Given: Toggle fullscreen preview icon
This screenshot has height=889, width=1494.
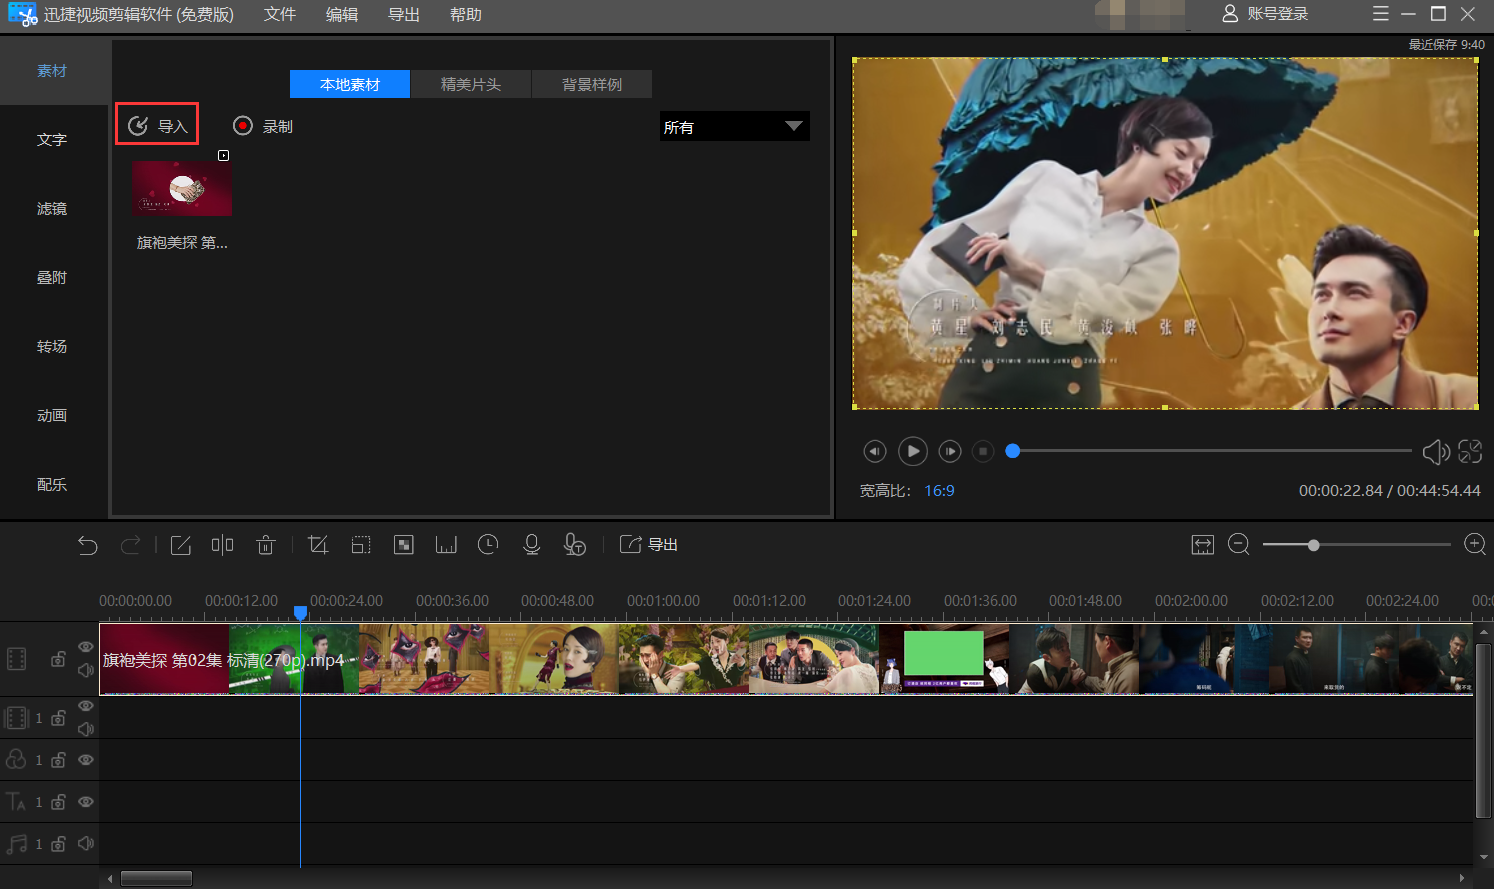Looking at the screenshot, I should (x=1470, y=452).
